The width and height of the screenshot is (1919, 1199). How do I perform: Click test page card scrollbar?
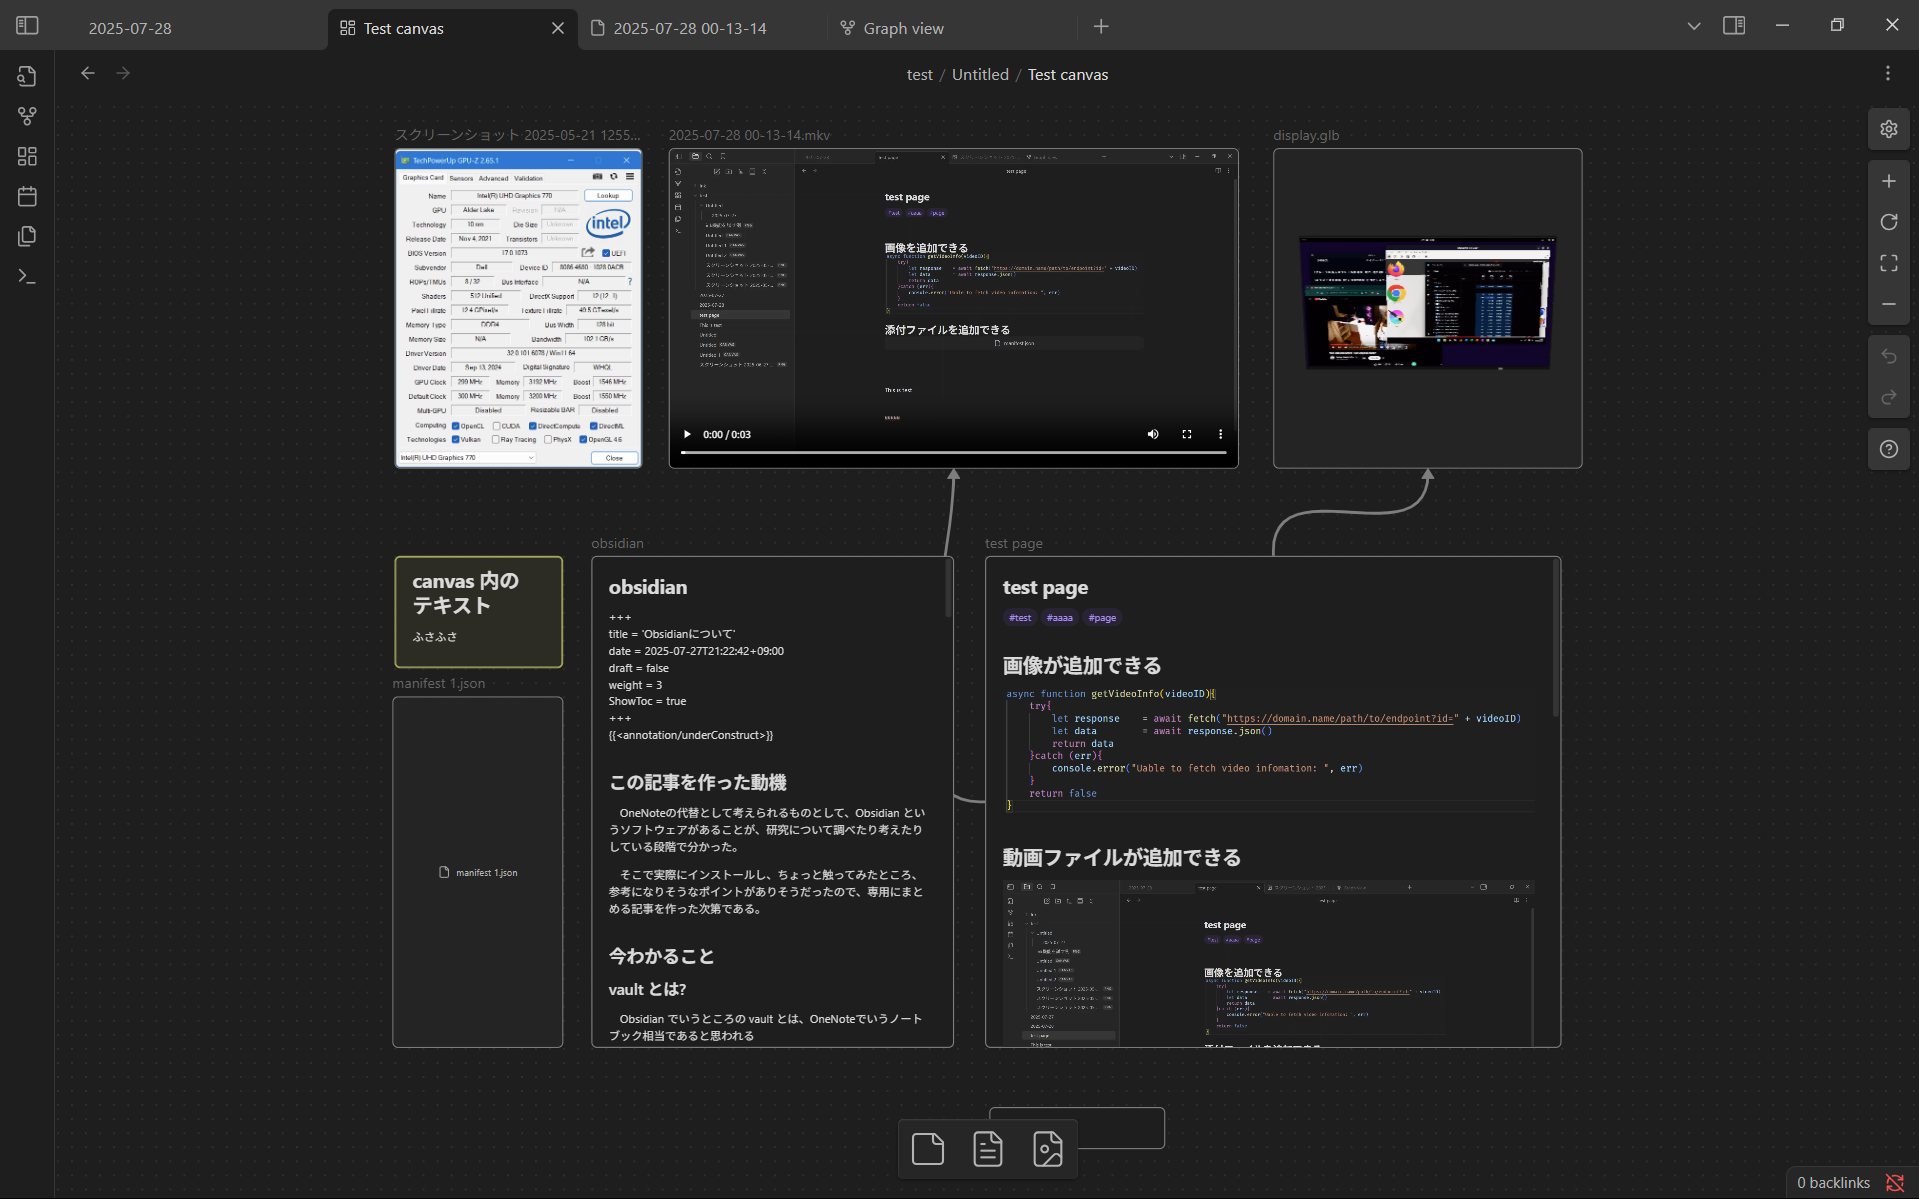pyautogui.click(x=1555, y=638)
